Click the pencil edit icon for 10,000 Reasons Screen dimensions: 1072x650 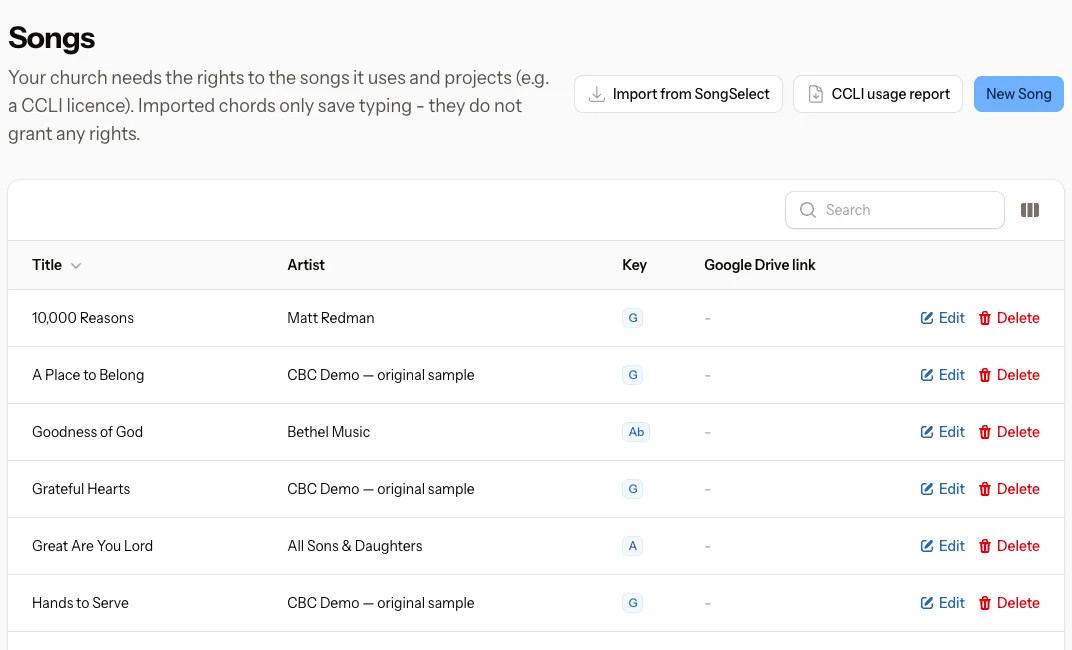[927, 318]
